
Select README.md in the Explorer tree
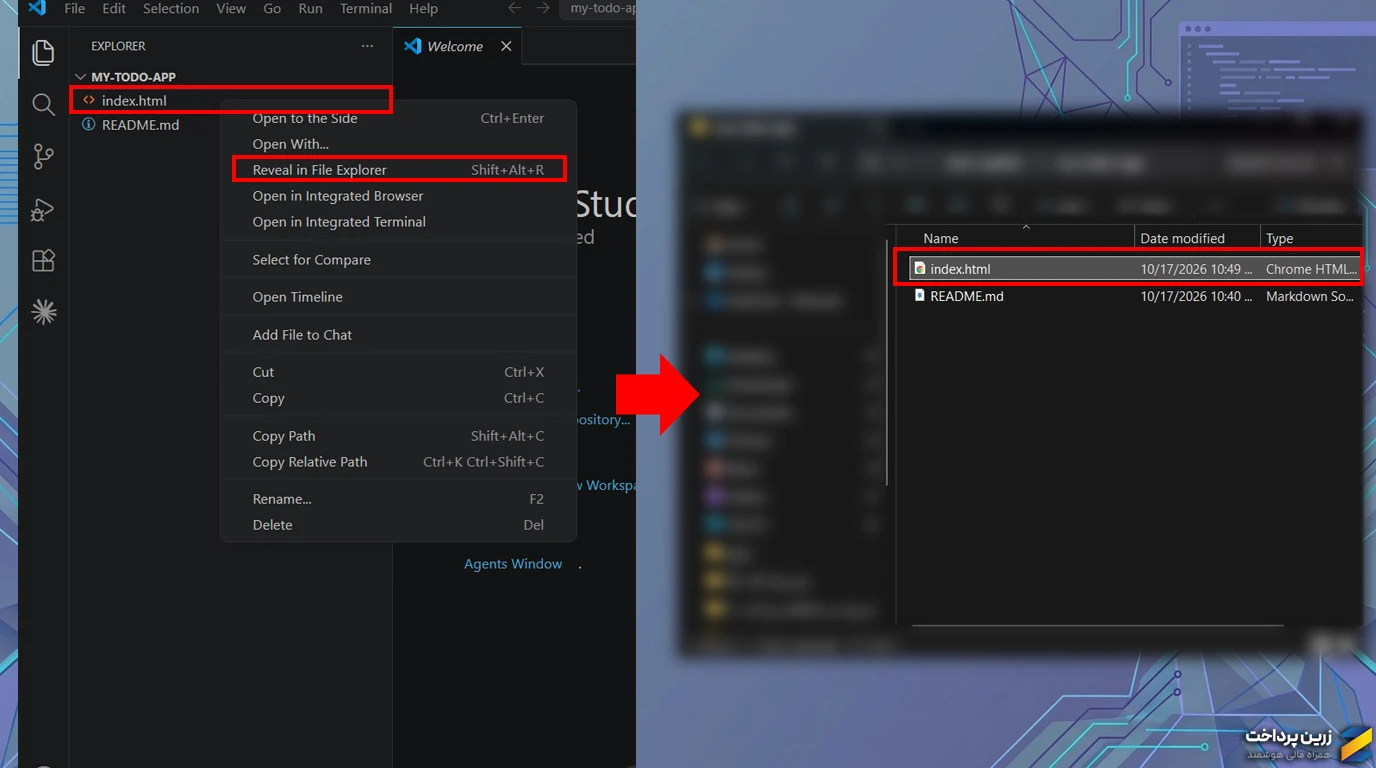[x=230, y=125]
